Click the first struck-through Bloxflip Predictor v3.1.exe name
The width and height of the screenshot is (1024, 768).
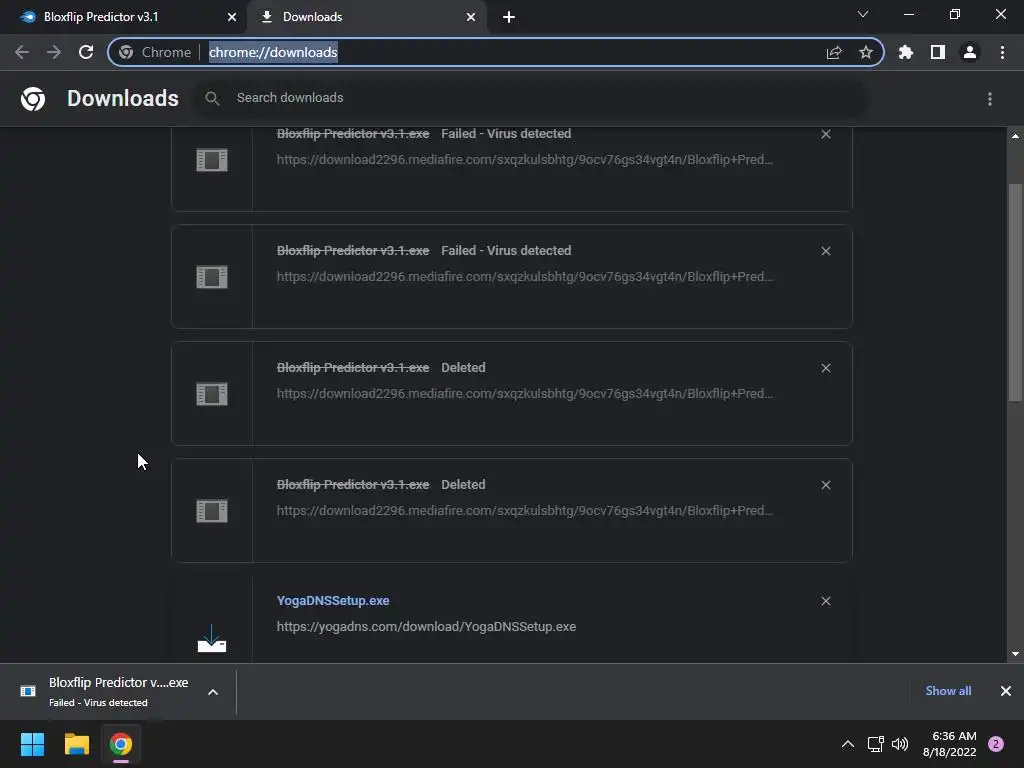coord(353,133)
